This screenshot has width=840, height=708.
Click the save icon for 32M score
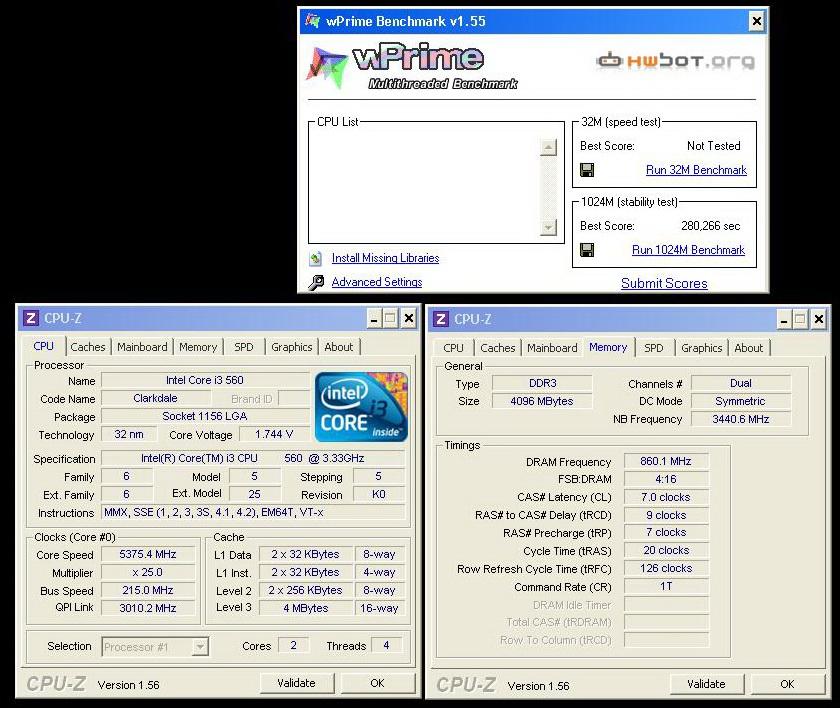click(x=587, y=170)
